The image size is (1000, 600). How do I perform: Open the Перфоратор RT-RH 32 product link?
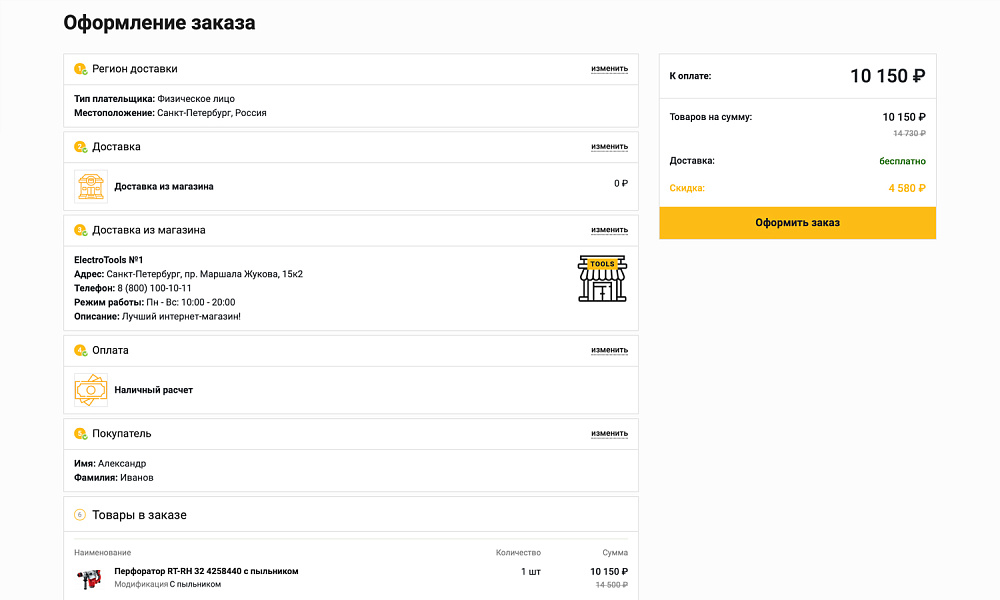(x=206, y=571)
